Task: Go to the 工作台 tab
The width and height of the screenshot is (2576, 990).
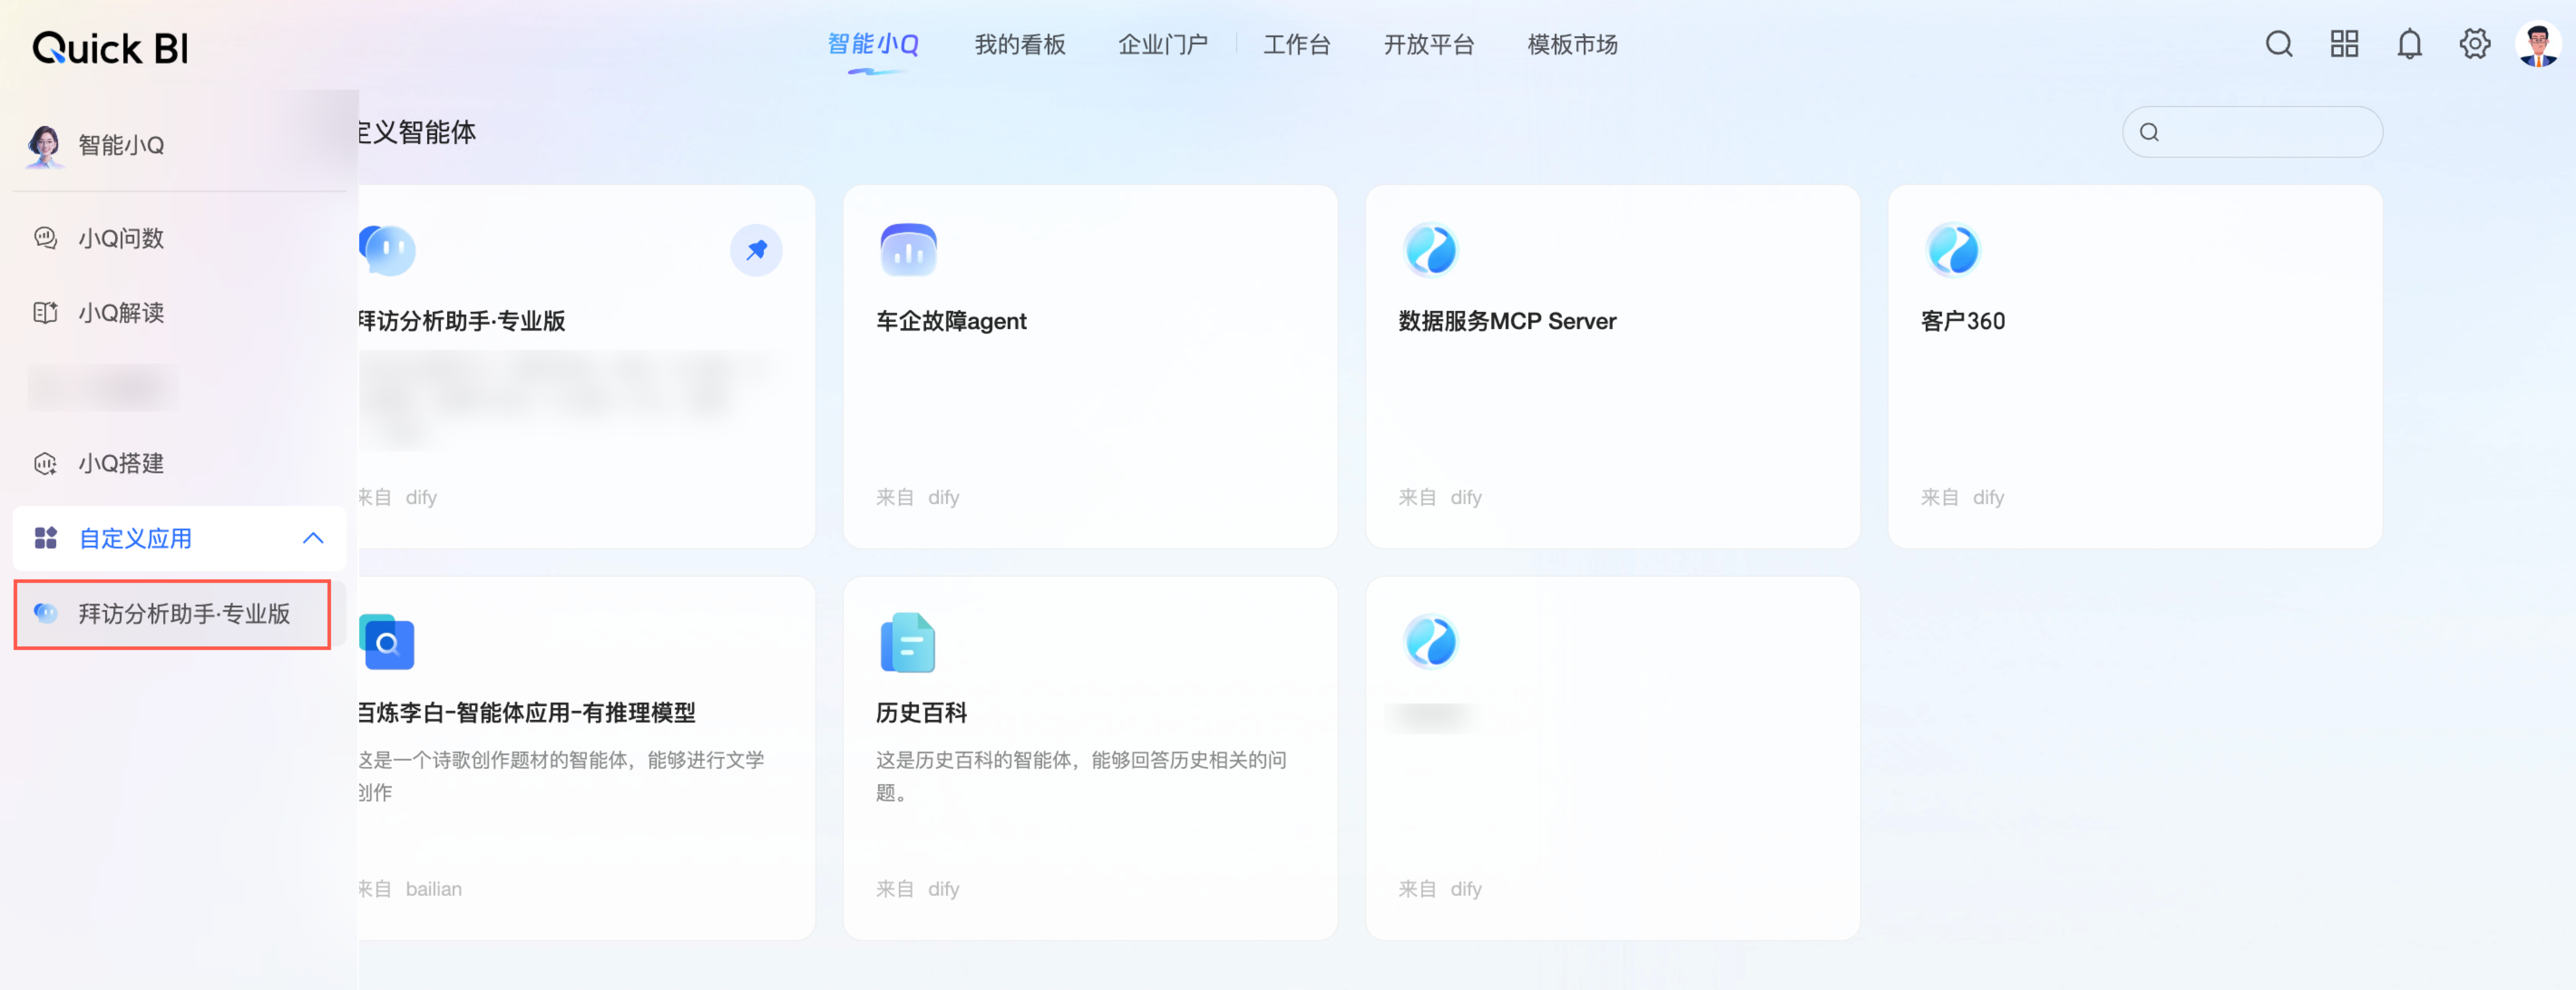Action: 1296,45
